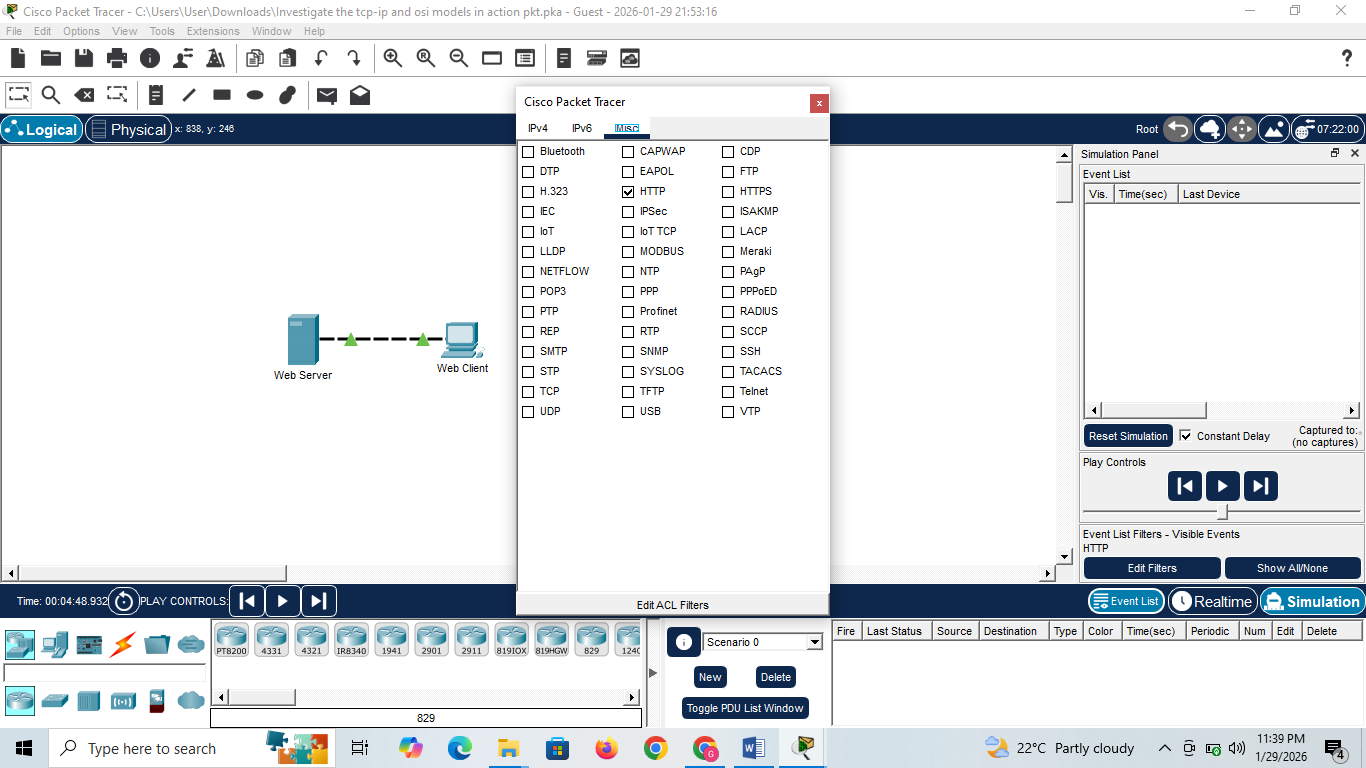Screen dimensions: 1366x768
Task: Switch to the IPv4 filter tab
Action: [538, 128]
